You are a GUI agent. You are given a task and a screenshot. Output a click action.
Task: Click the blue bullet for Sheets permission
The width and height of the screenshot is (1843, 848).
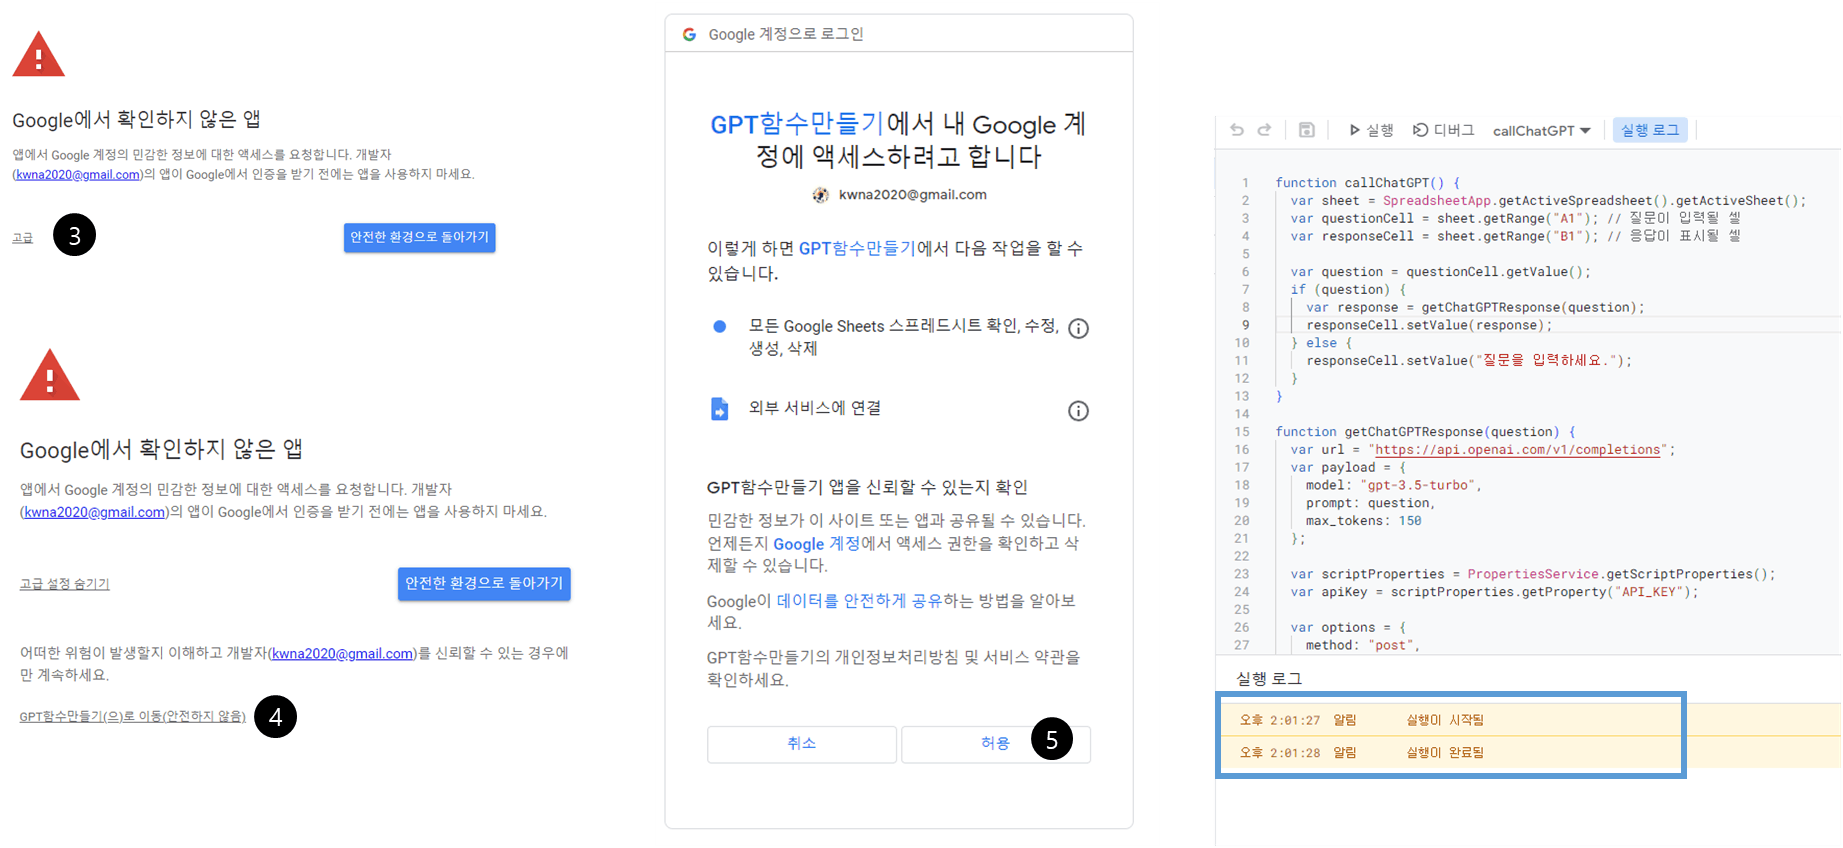(x=719, y=326)
